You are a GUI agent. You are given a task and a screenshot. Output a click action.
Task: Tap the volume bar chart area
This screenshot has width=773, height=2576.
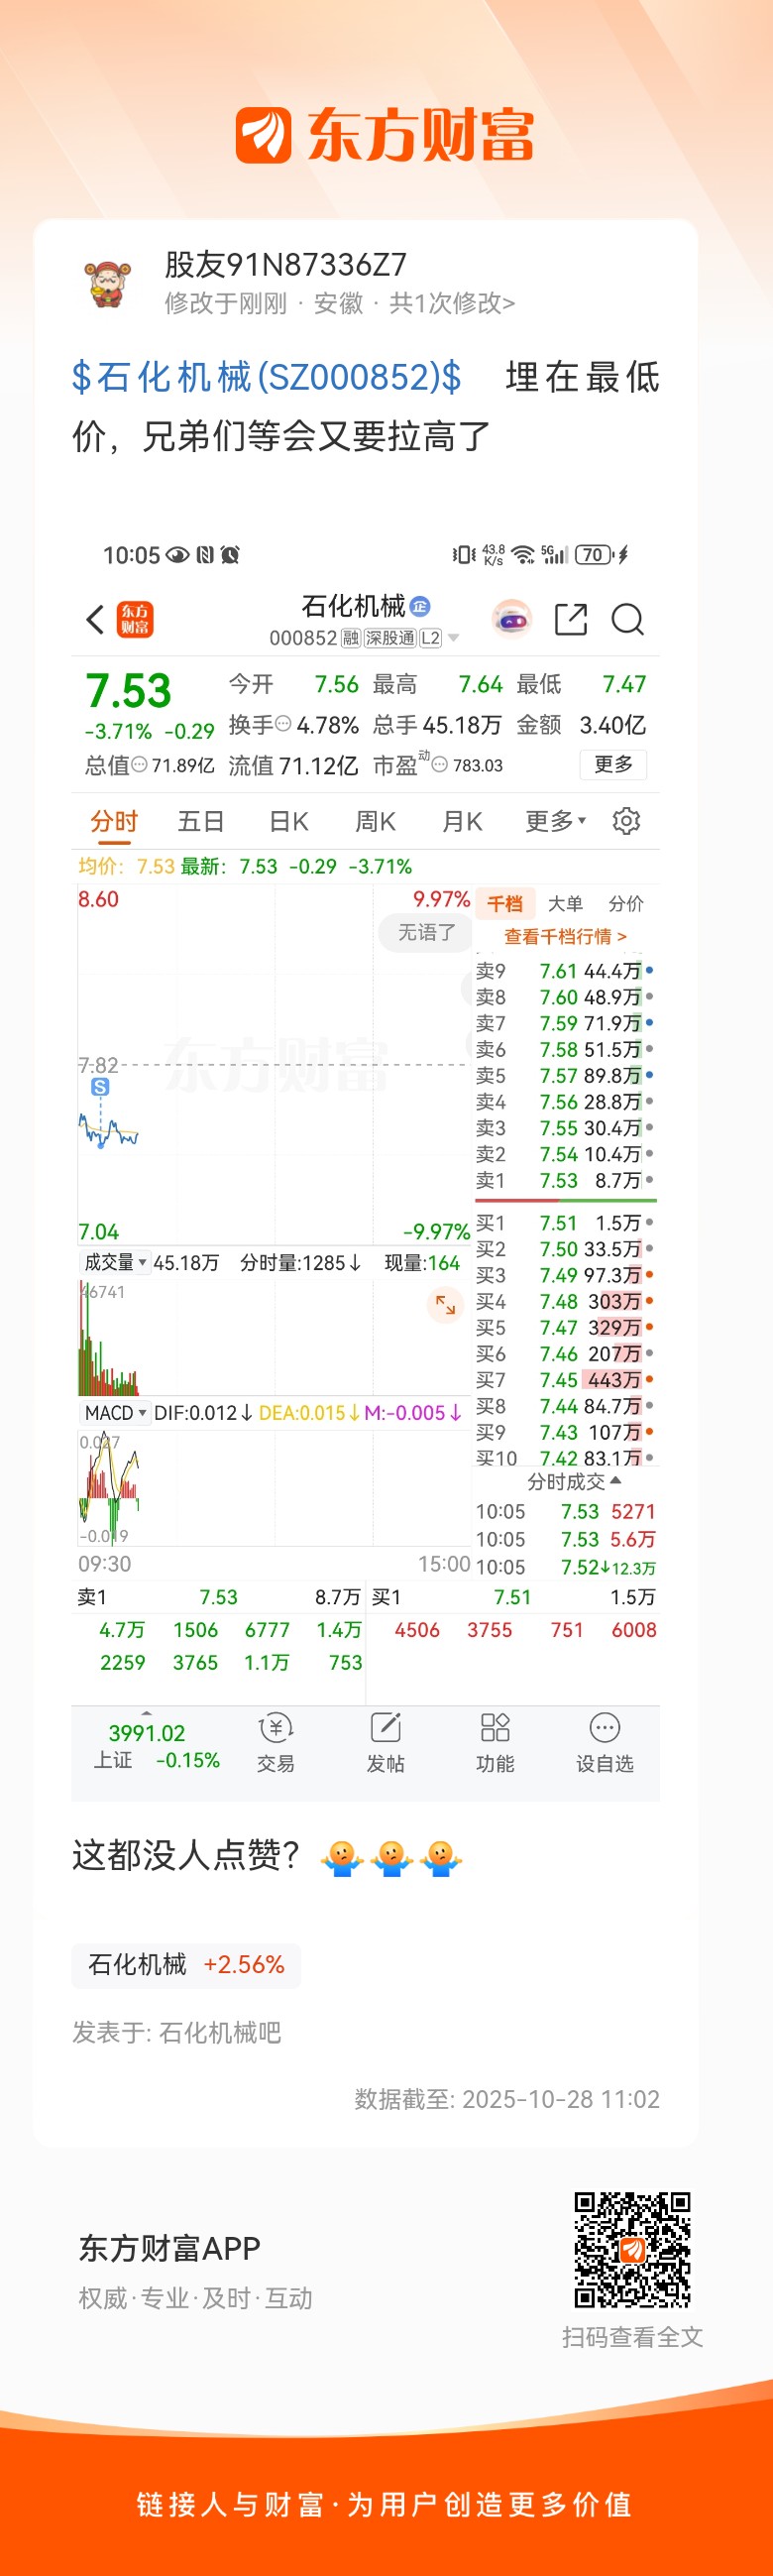[x=272, y=1337]
